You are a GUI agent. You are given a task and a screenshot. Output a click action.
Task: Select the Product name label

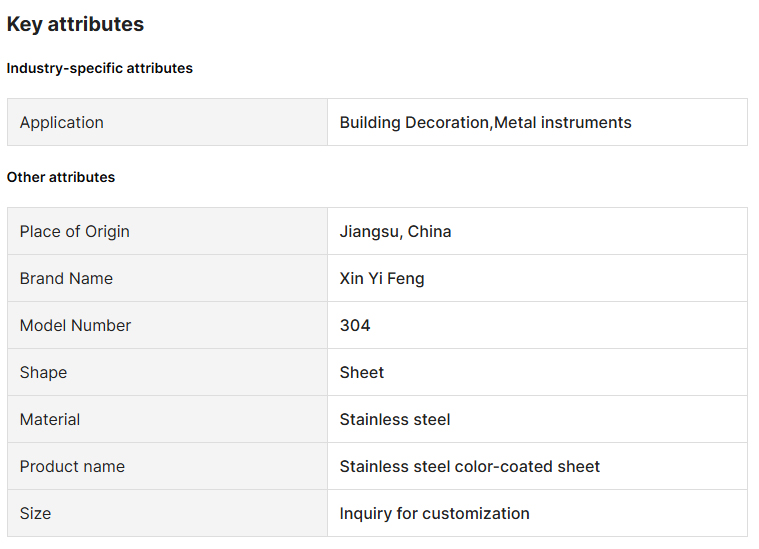72,467
